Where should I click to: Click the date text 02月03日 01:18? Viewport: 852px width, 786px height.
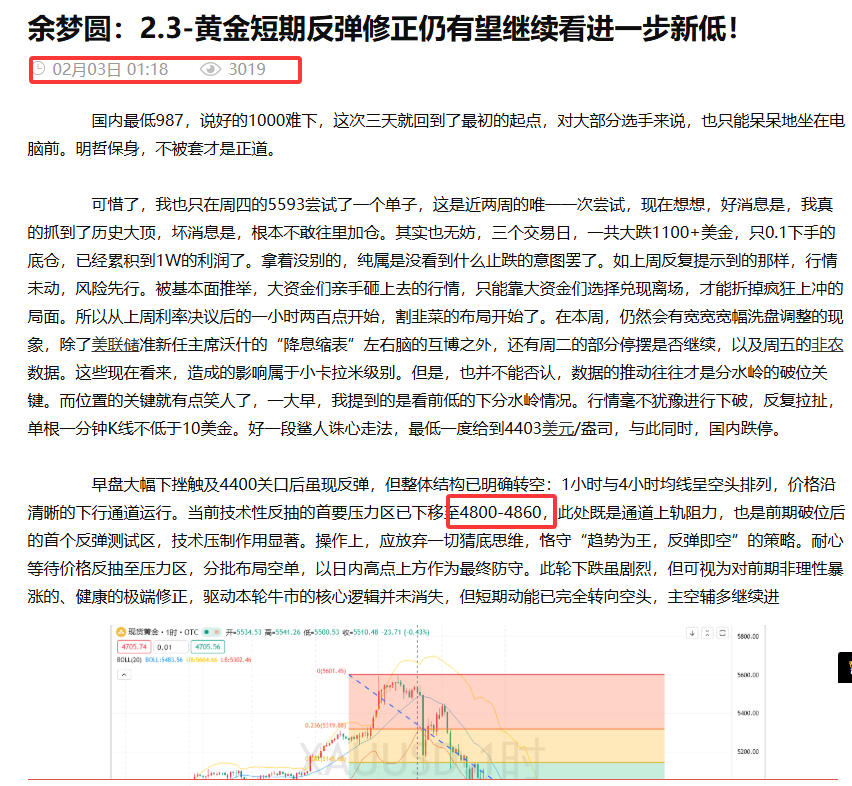click(x=110, y=69)
